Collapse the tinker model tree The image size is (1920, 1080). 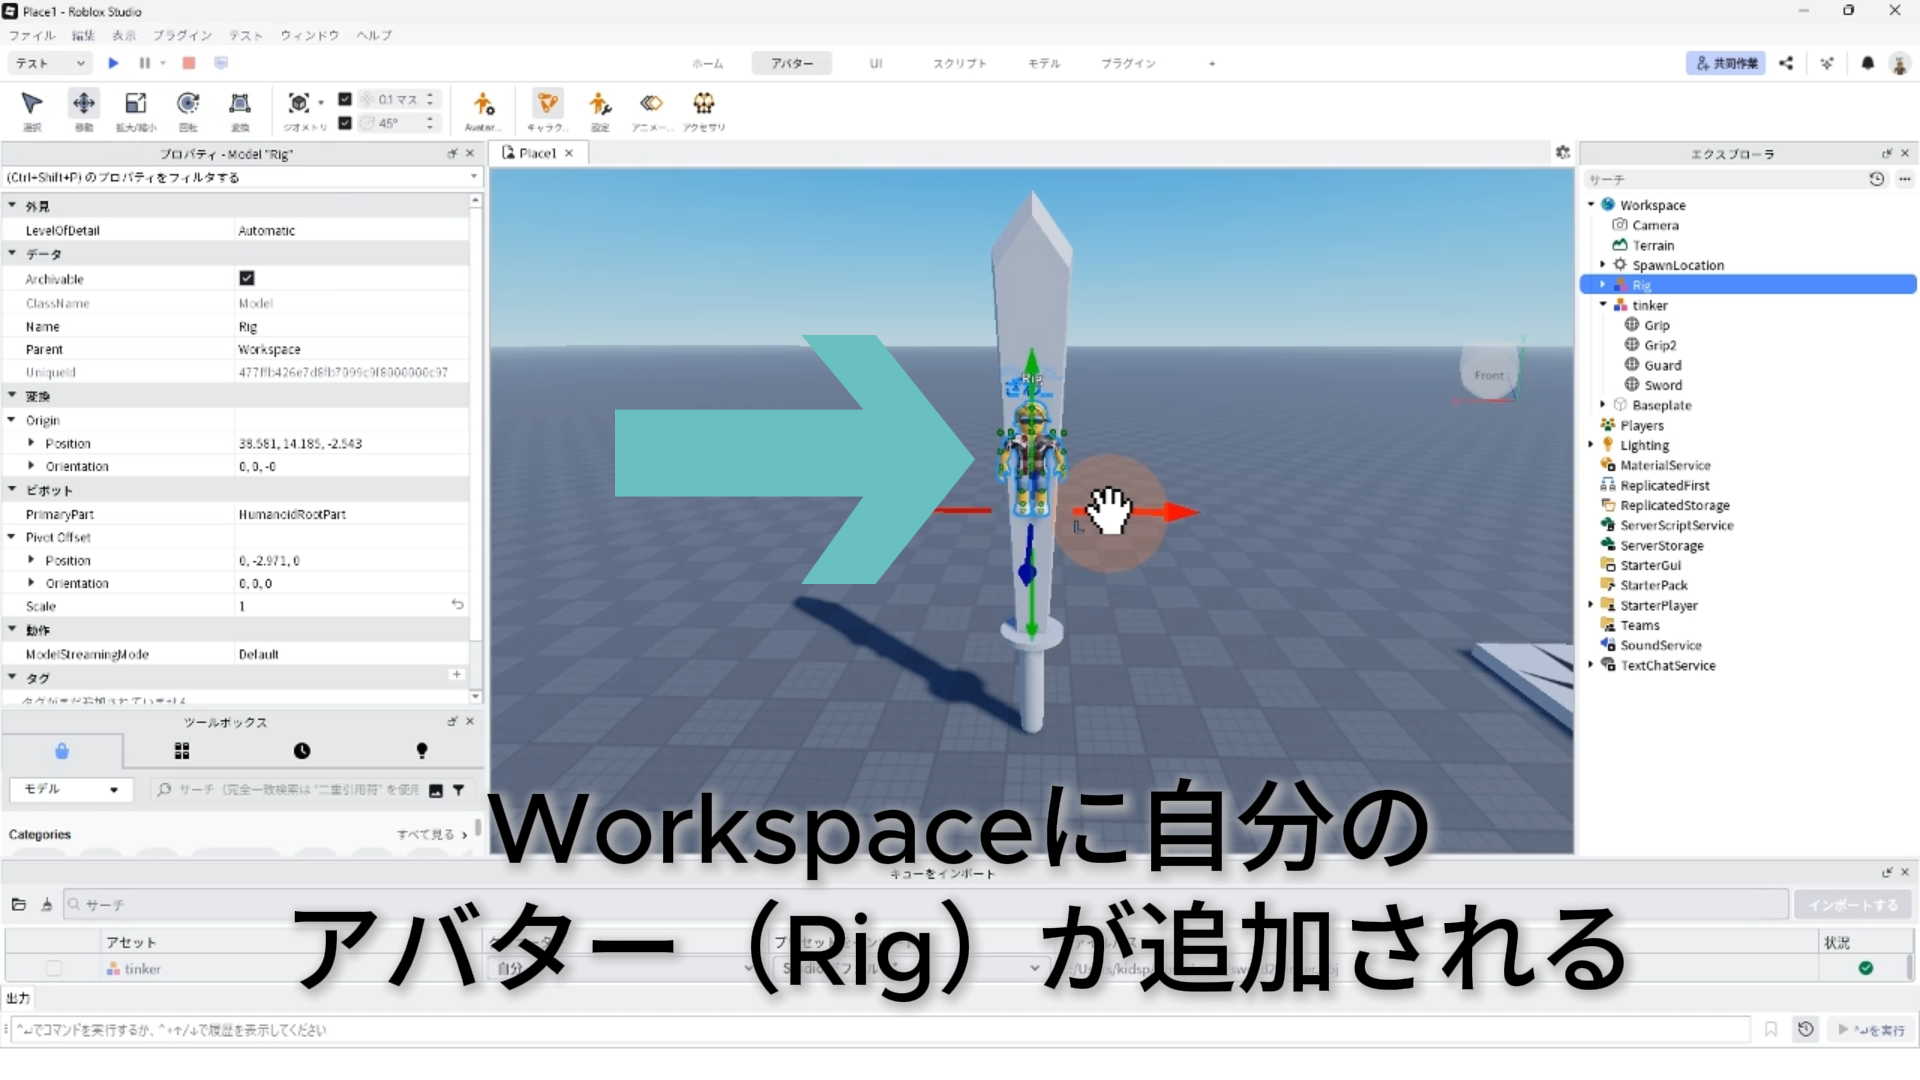click(1603, 305)
